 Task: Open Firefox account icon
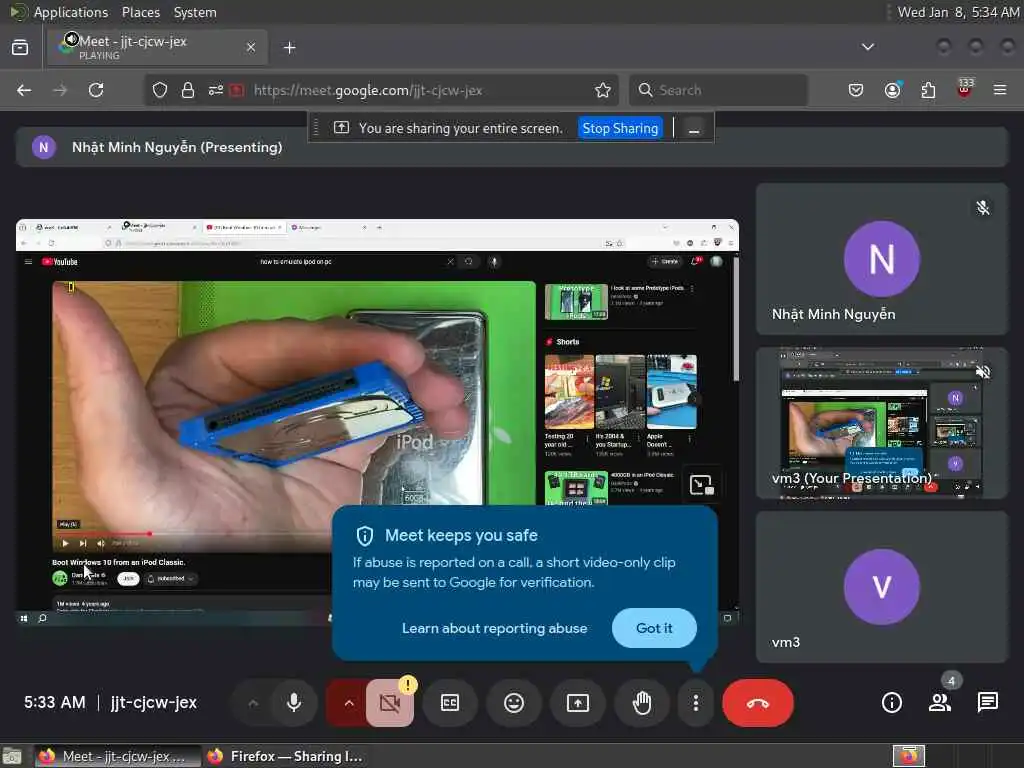892,90
